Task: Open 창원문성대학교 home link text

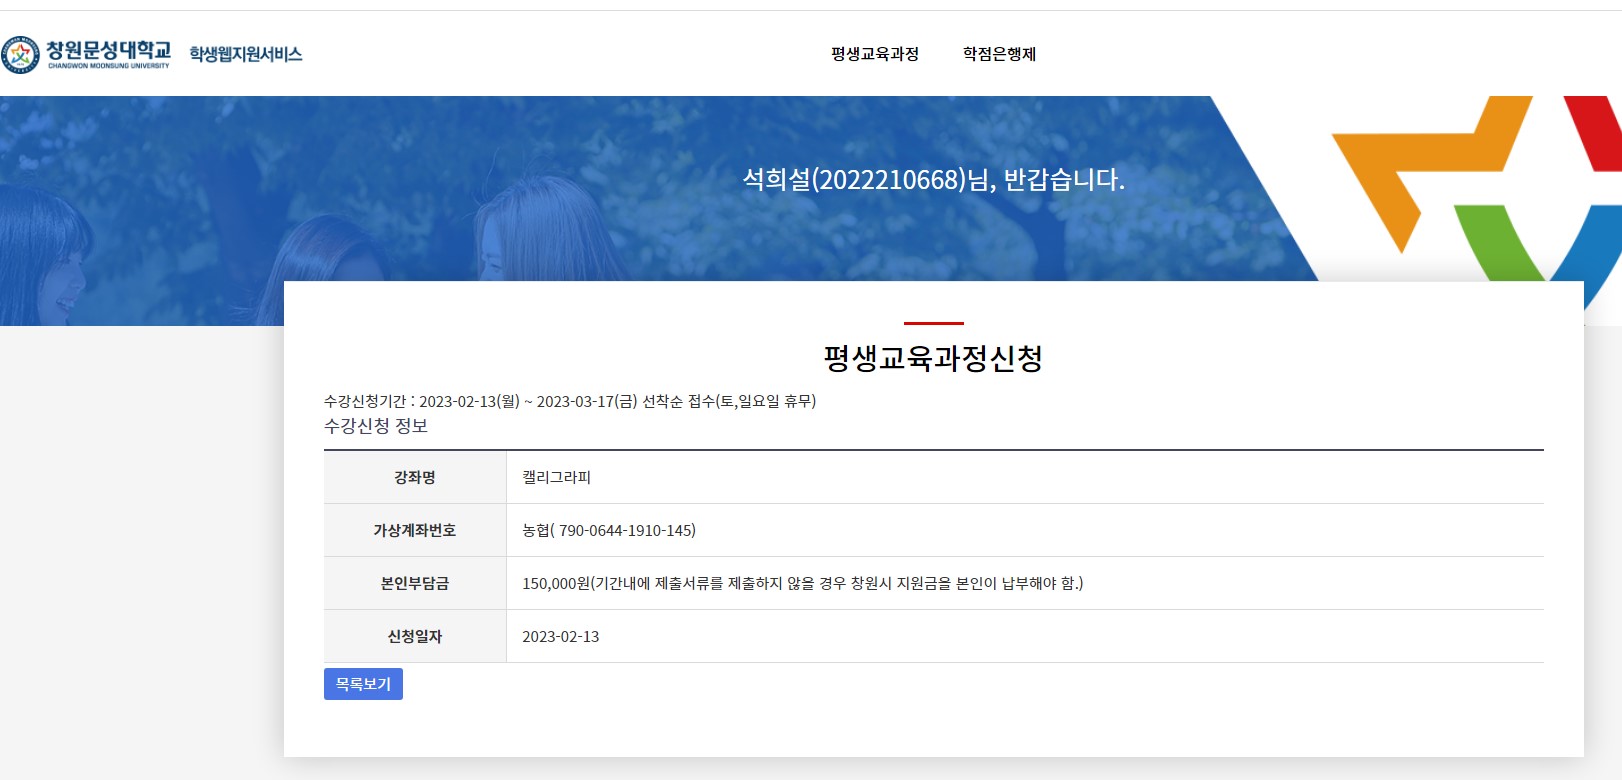Action: [x=108, y=54]
